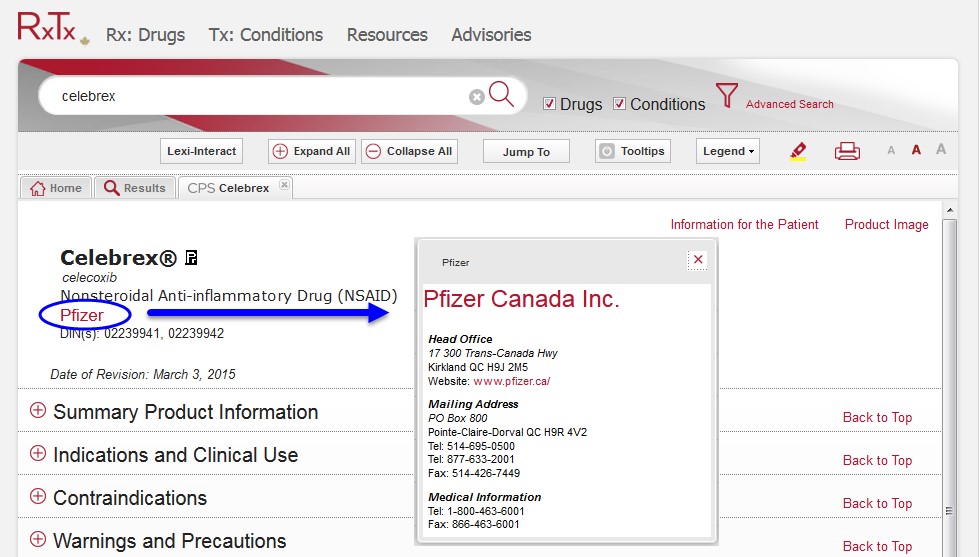Click Back to Top beside Indications and Clinical Use
This screenshot has height=557, width=979.
877,461
